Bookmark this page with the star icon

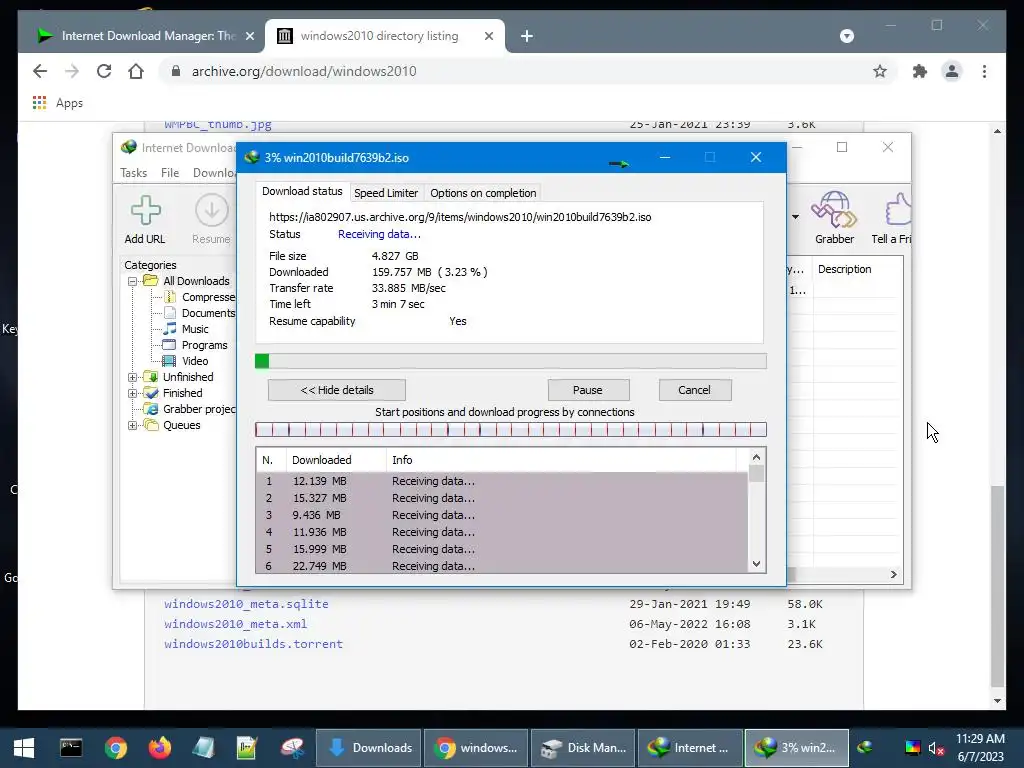[x=880, y=71]
